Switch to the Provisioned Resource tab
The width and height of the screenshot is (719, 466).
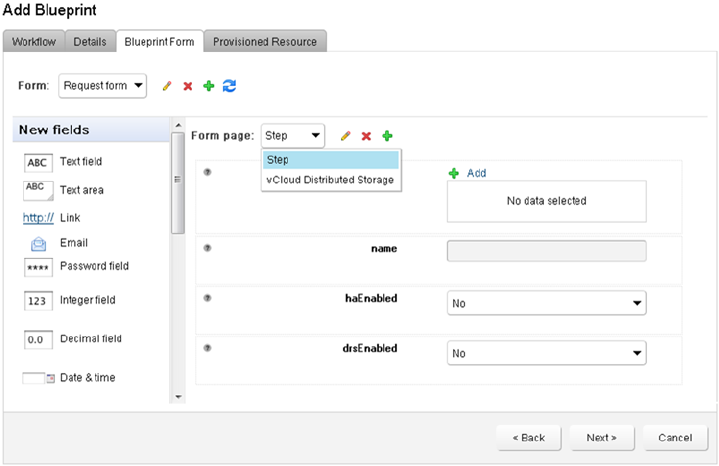pos(265,41)
